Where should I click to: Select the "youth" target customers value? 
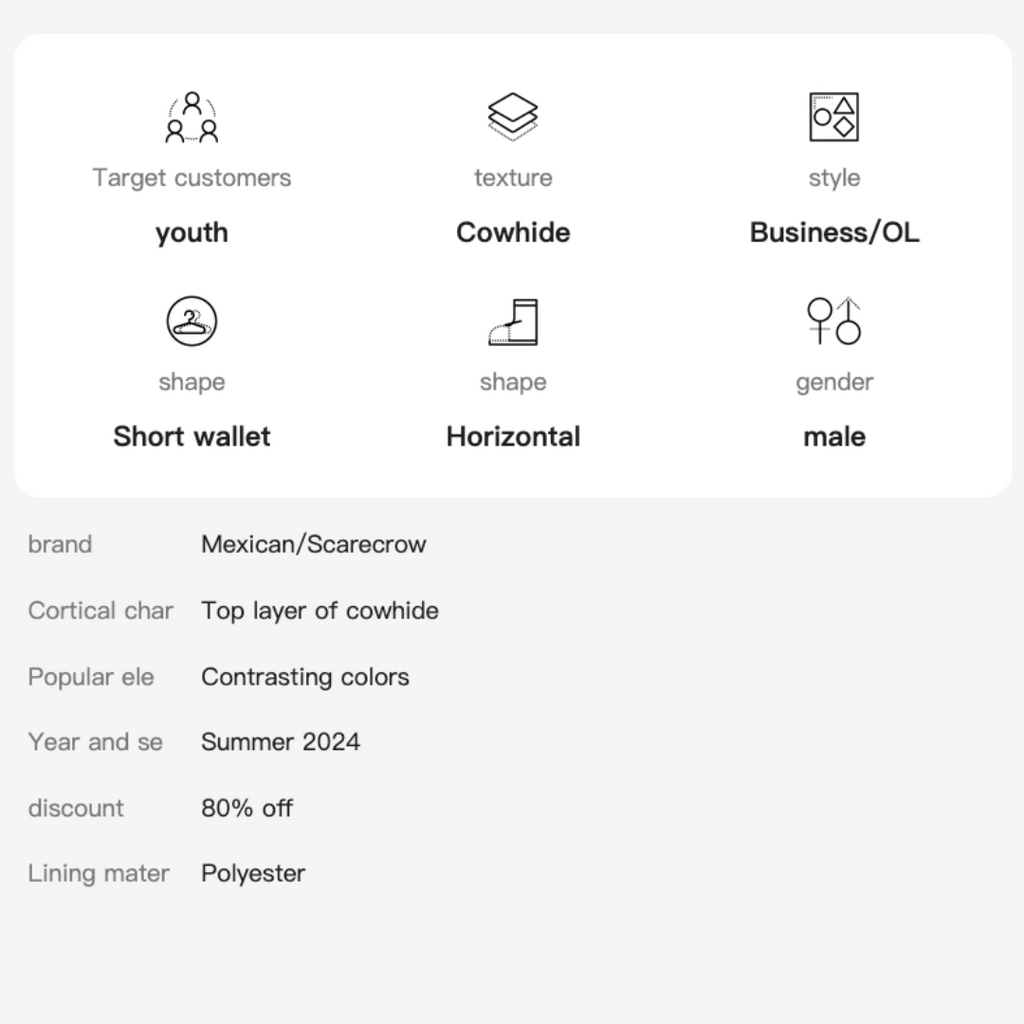pyautogui.click(x=192, y=233)
